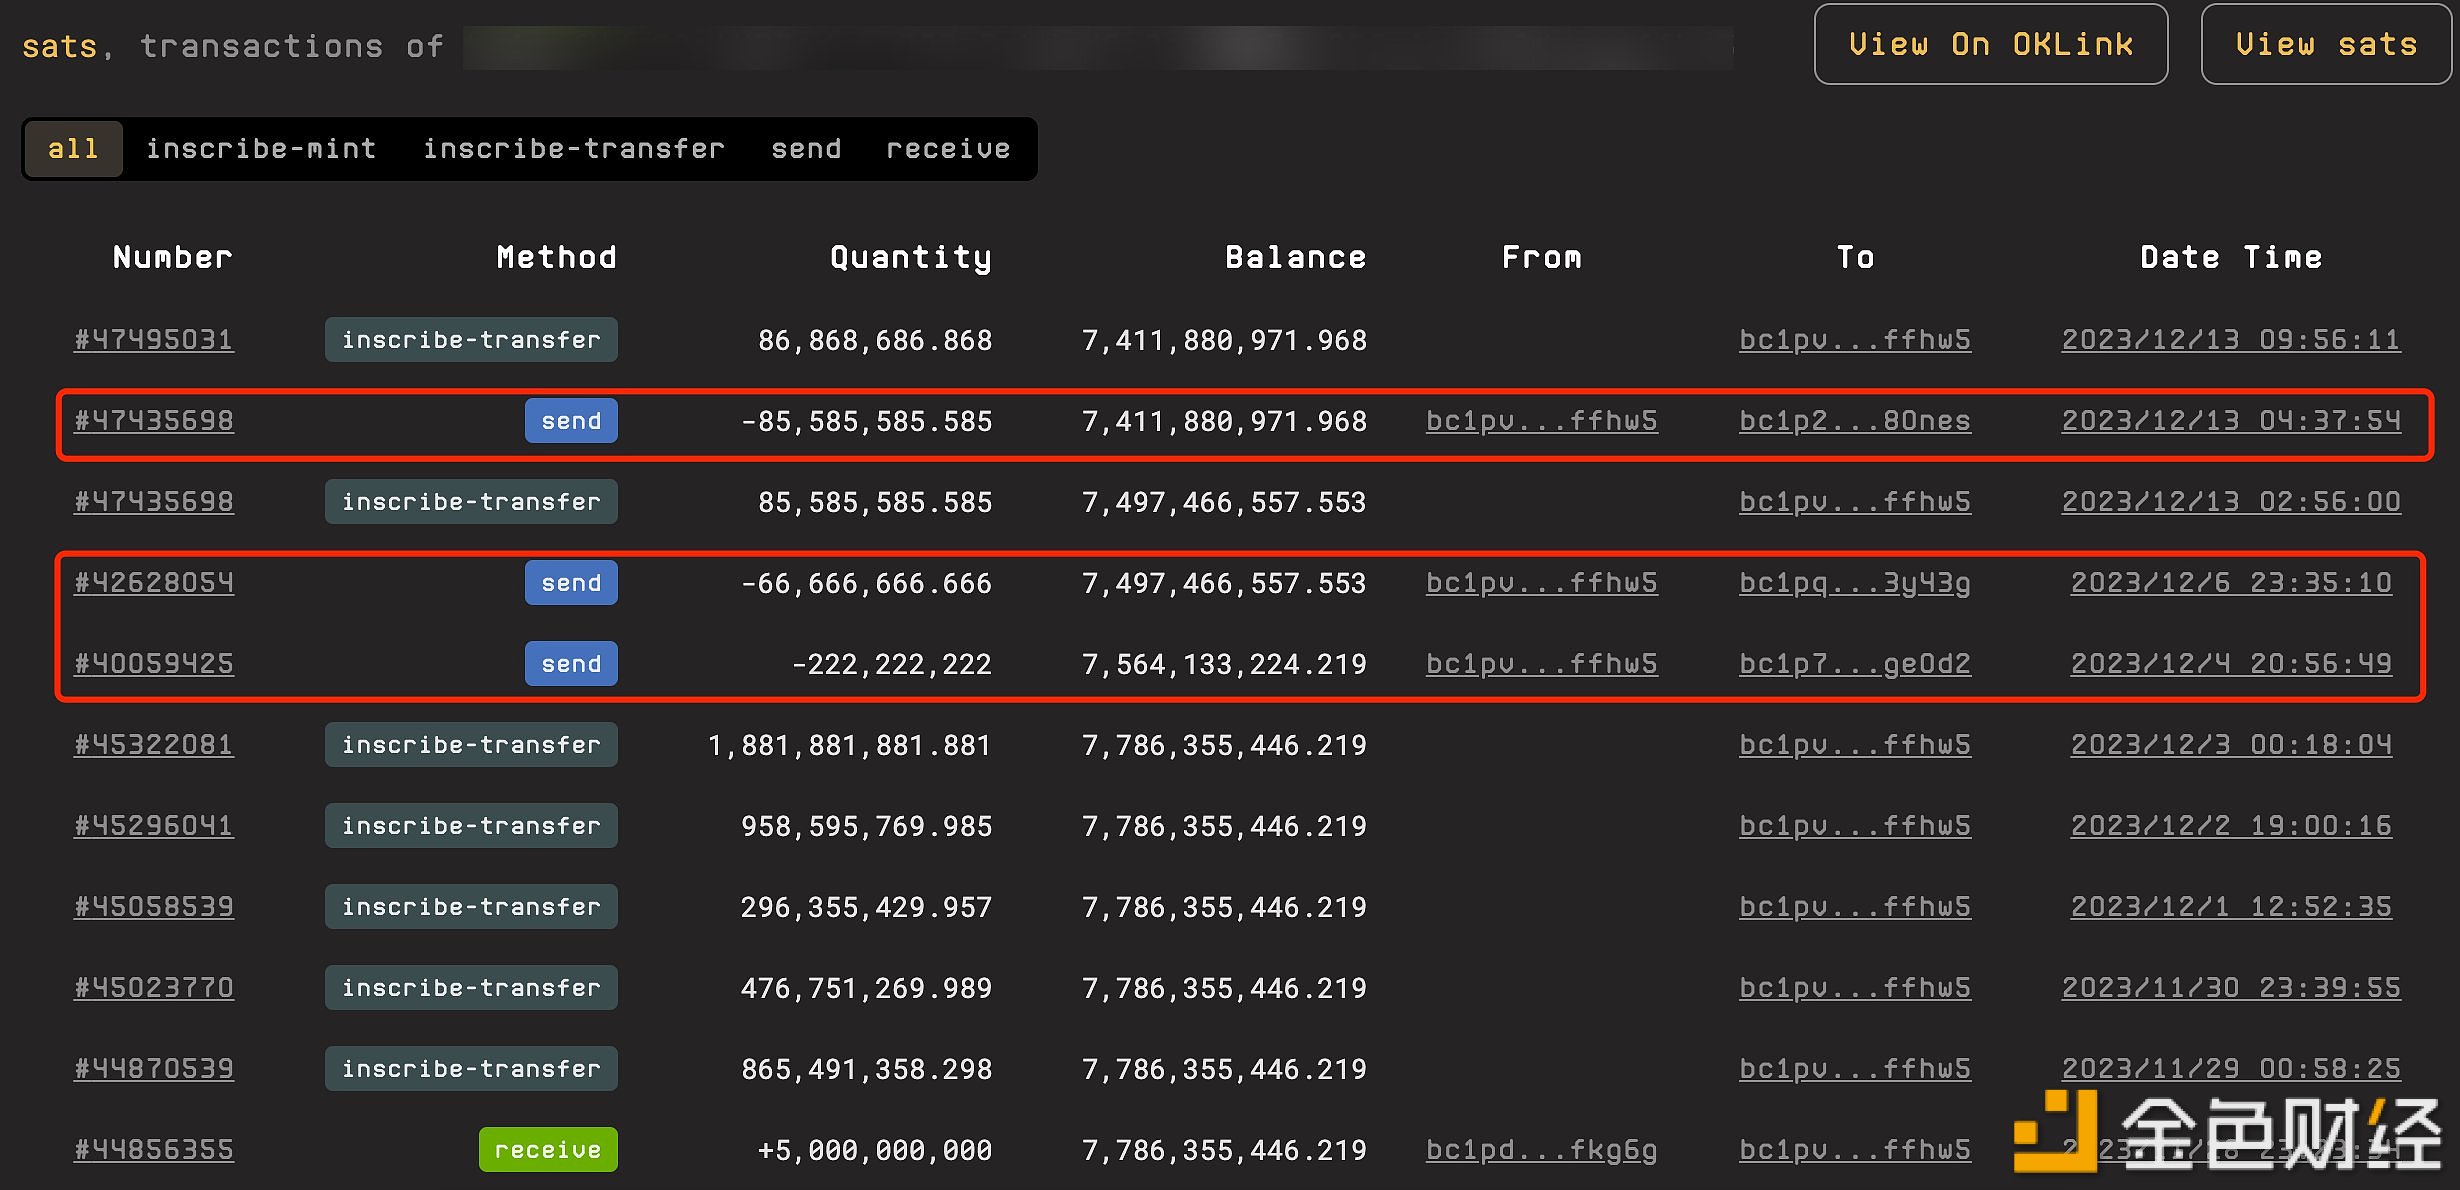
Task: Open To address bc1pv...ffhw5 in the #45296041 row
Action: coord(1855,826)
